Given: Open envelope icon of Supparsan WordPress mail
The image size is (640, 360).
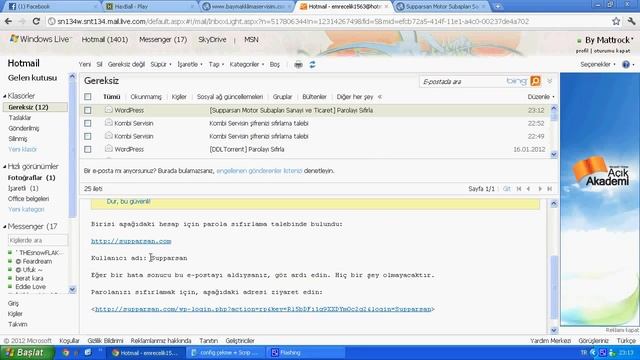Looking at the screenshot, I should [109, 109].
